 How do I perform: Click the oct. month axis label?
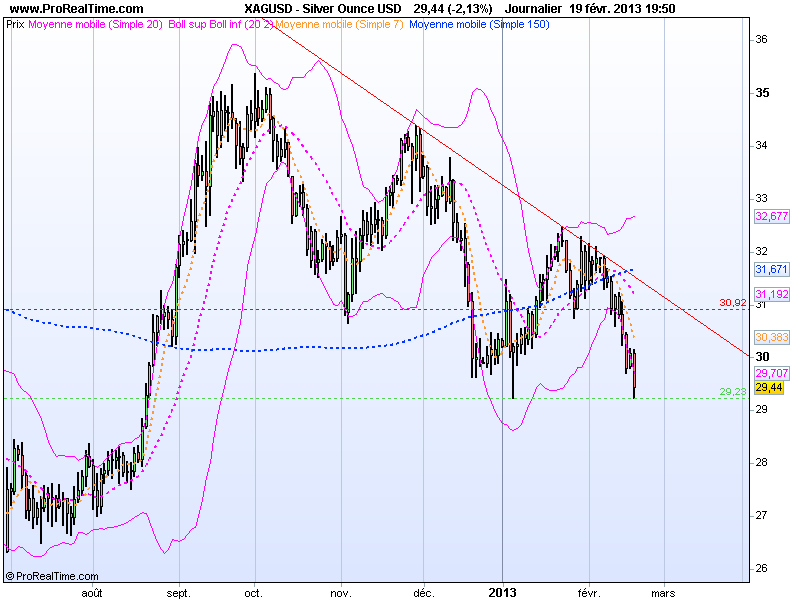tap(253, 593)
